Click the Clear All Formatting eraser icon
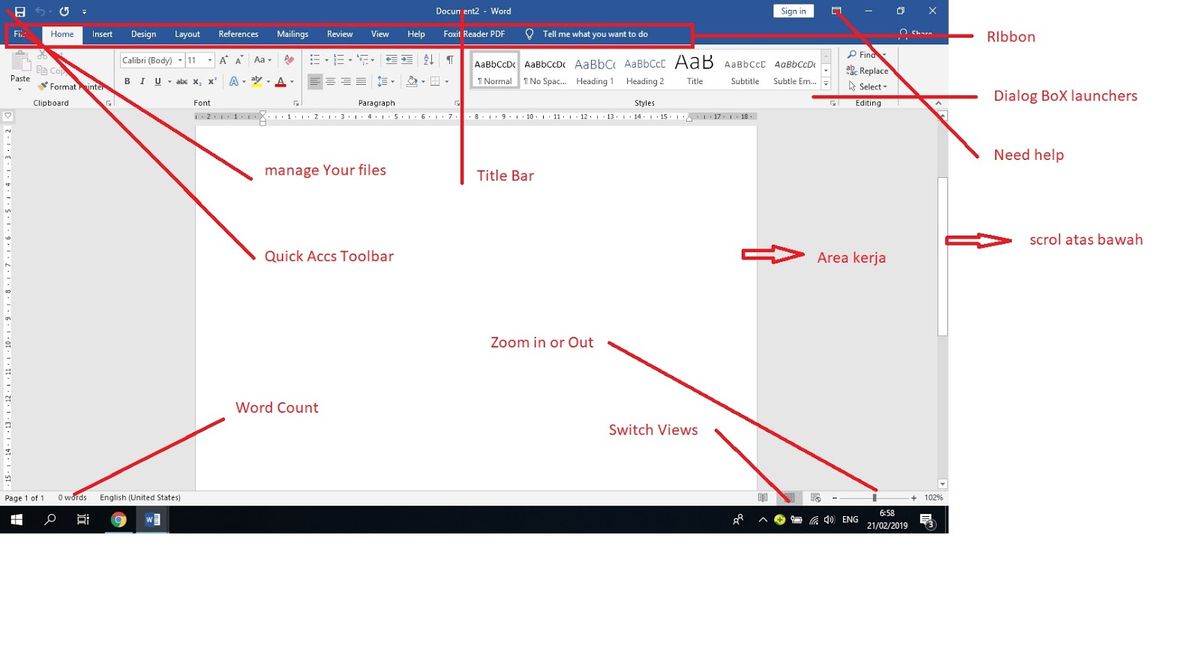The height and width of the screenshot is (667, 1200). point(289,61)
